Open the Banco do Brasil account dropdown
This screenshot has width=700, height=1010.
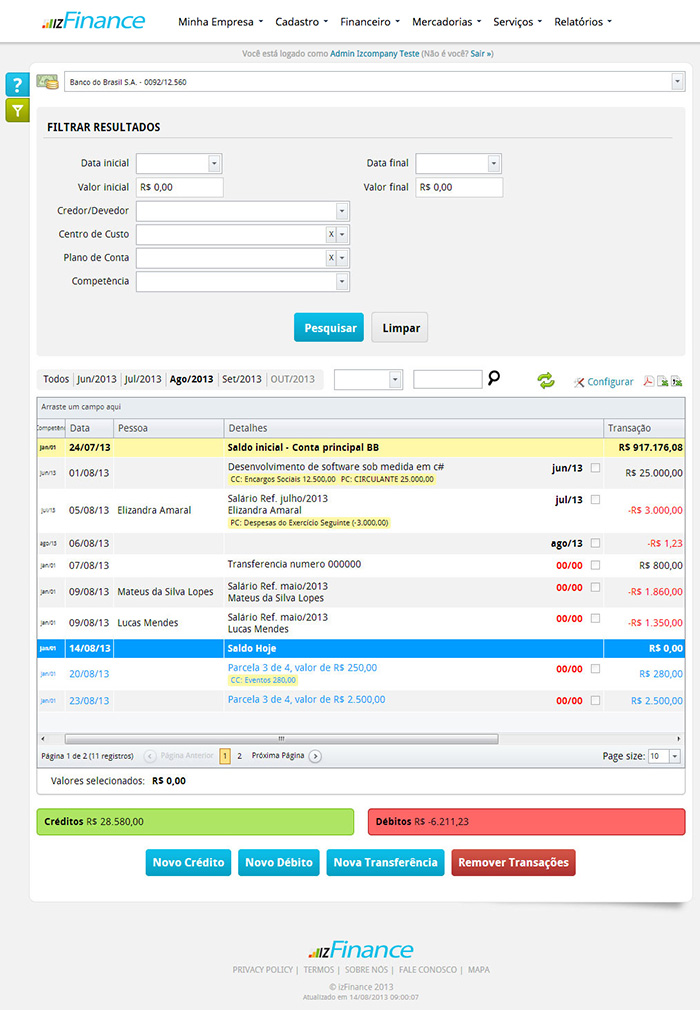point(677,82)
